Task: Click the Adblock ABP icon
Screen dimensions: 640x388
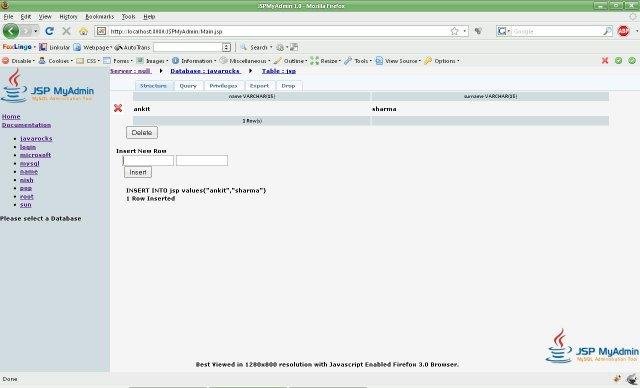Action: click(x=623, y=31)
